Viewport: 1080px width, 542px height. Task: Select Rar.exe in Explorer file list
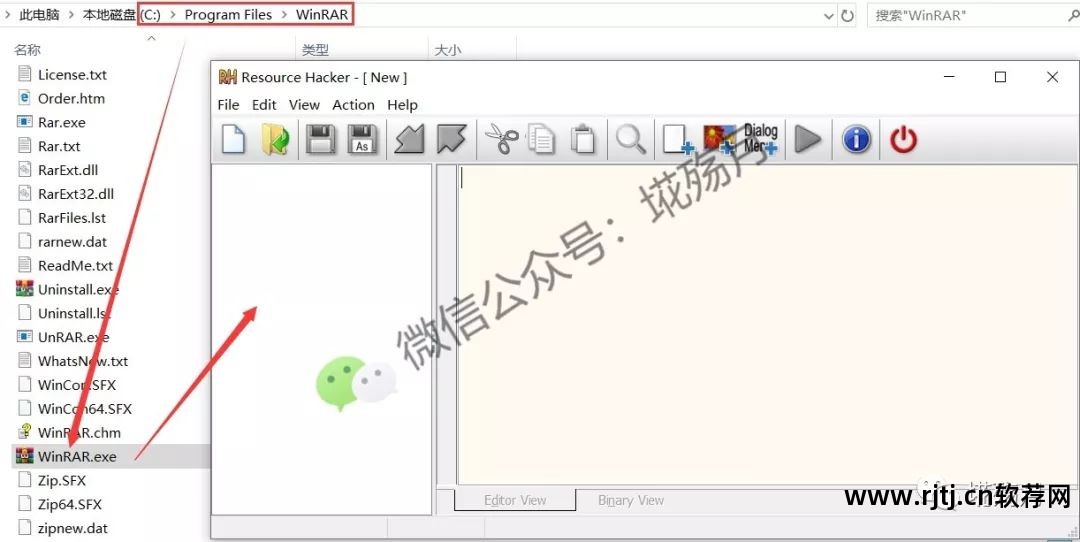coord(62,123)
